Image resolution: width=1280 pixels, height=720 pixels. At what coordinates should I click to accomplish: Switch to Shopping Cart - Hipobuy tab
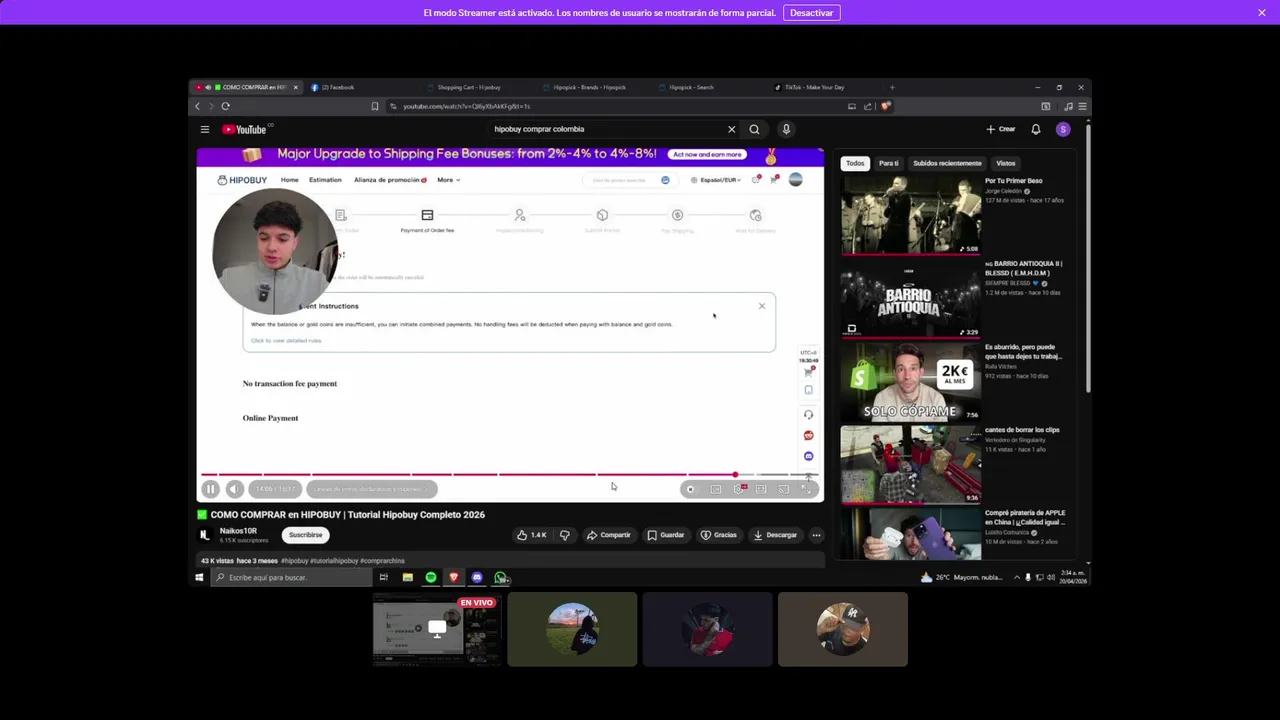pos(477,87)
